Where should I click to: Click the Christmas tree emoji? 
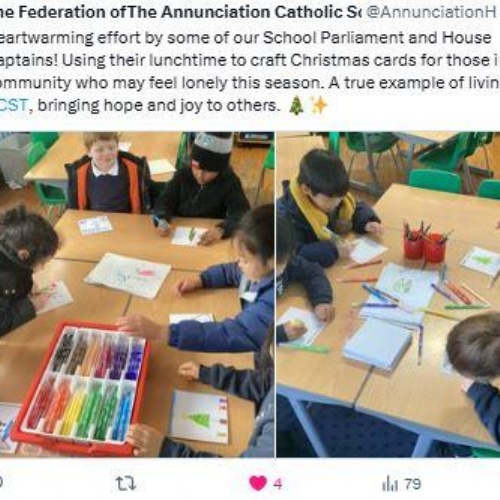(296, 106)
